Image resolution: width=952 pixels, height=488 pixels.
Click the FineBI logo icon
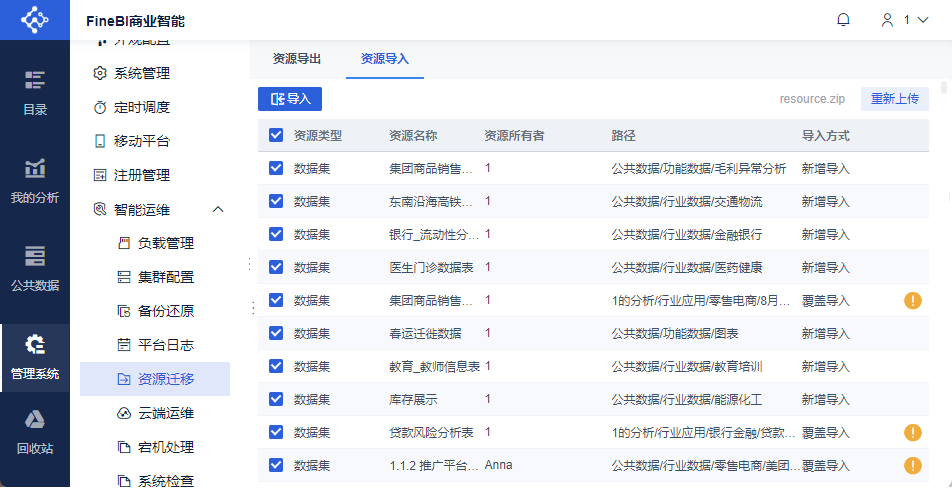35,20
